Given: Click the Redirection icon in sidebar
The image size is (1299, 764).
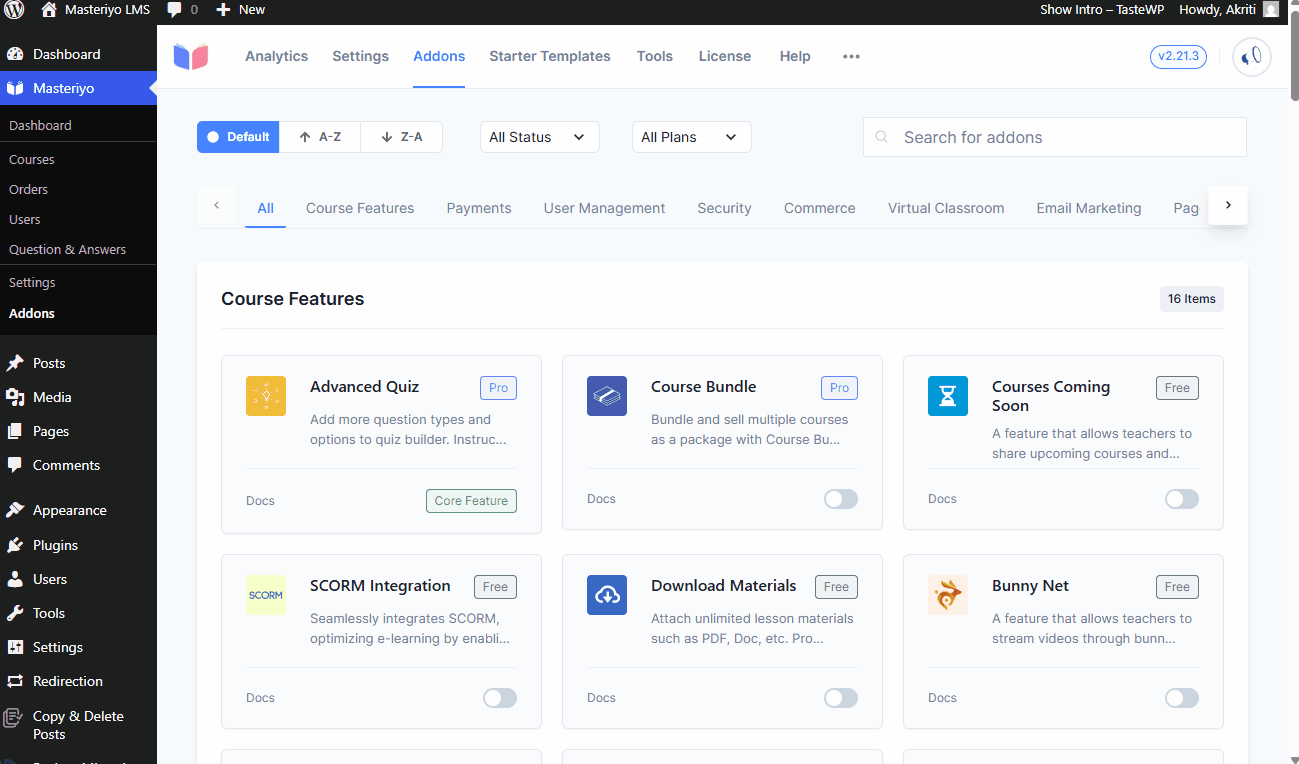Looking at the screenshot, I should 15,681.
